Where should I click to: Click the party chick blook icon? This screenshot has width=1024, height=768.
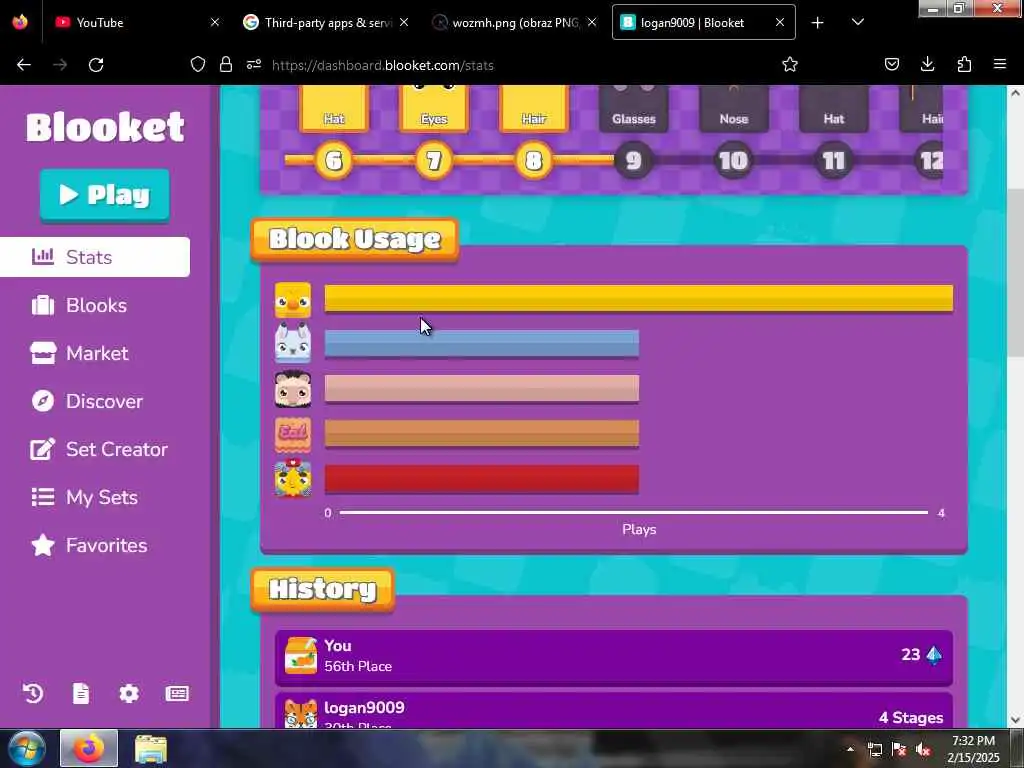[x=293, y=479]
